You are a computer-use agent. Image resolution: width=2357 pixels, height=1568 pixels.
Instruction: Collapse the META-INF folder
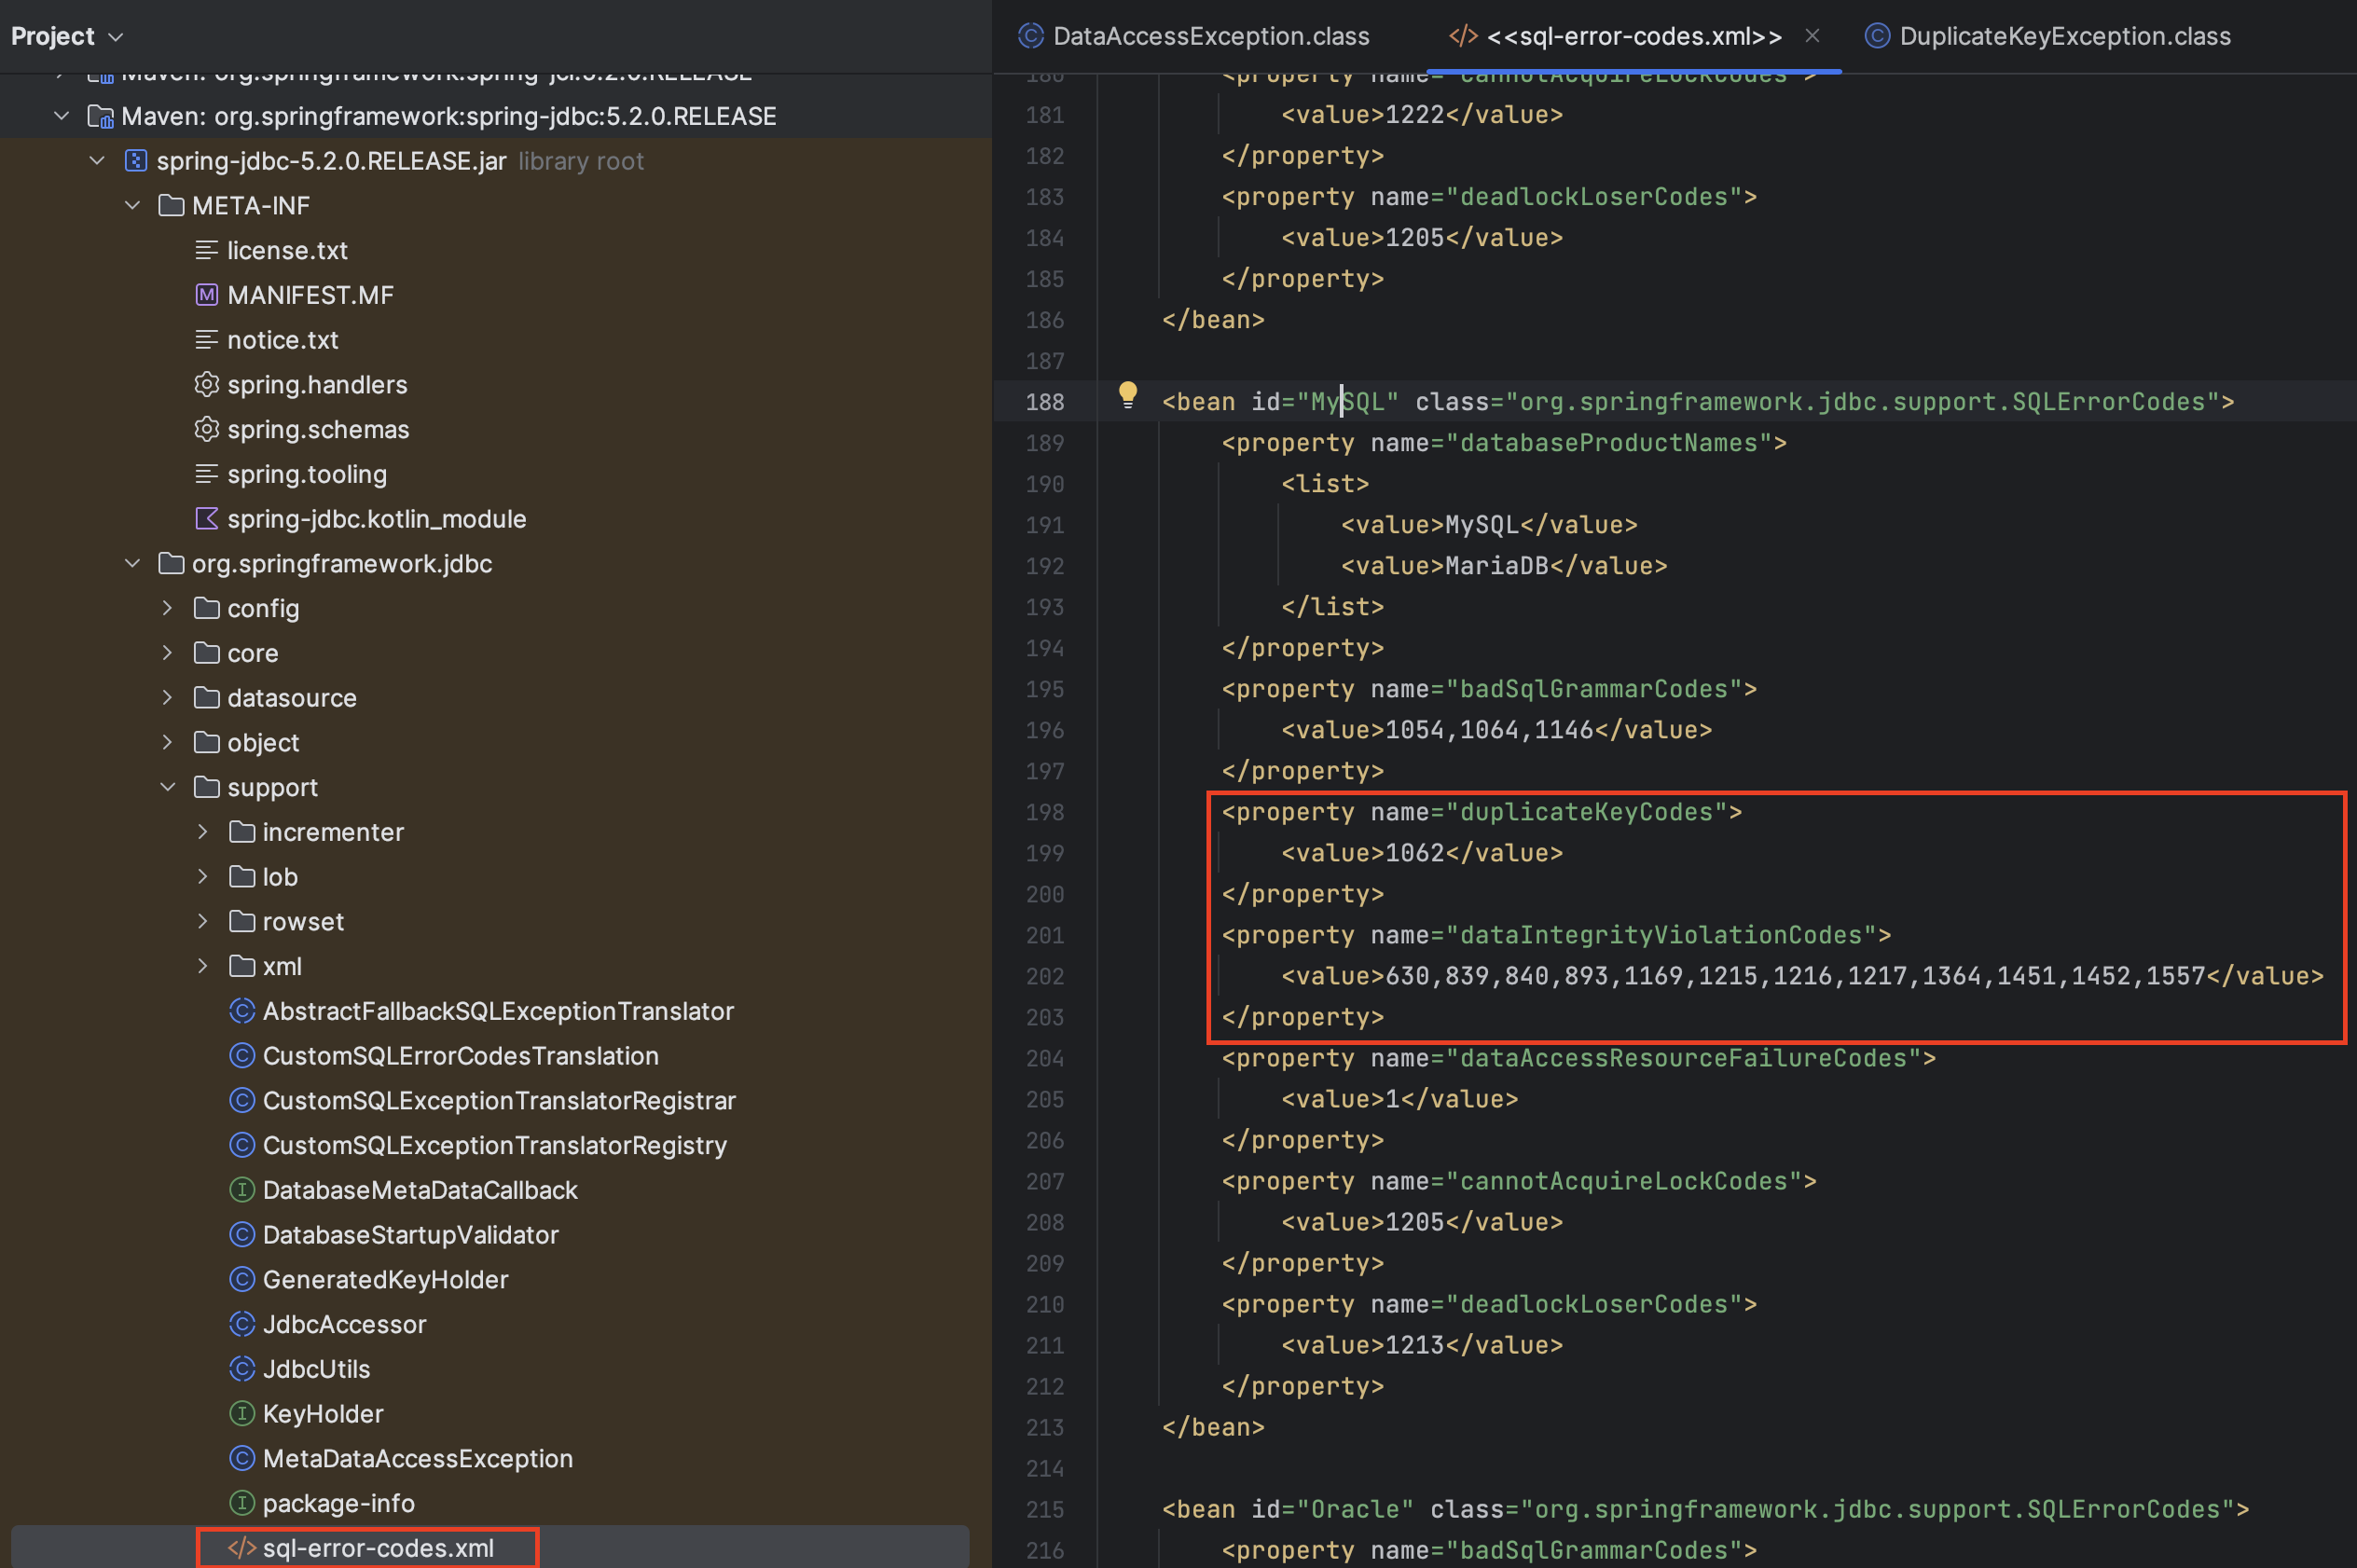pos(132,205)
